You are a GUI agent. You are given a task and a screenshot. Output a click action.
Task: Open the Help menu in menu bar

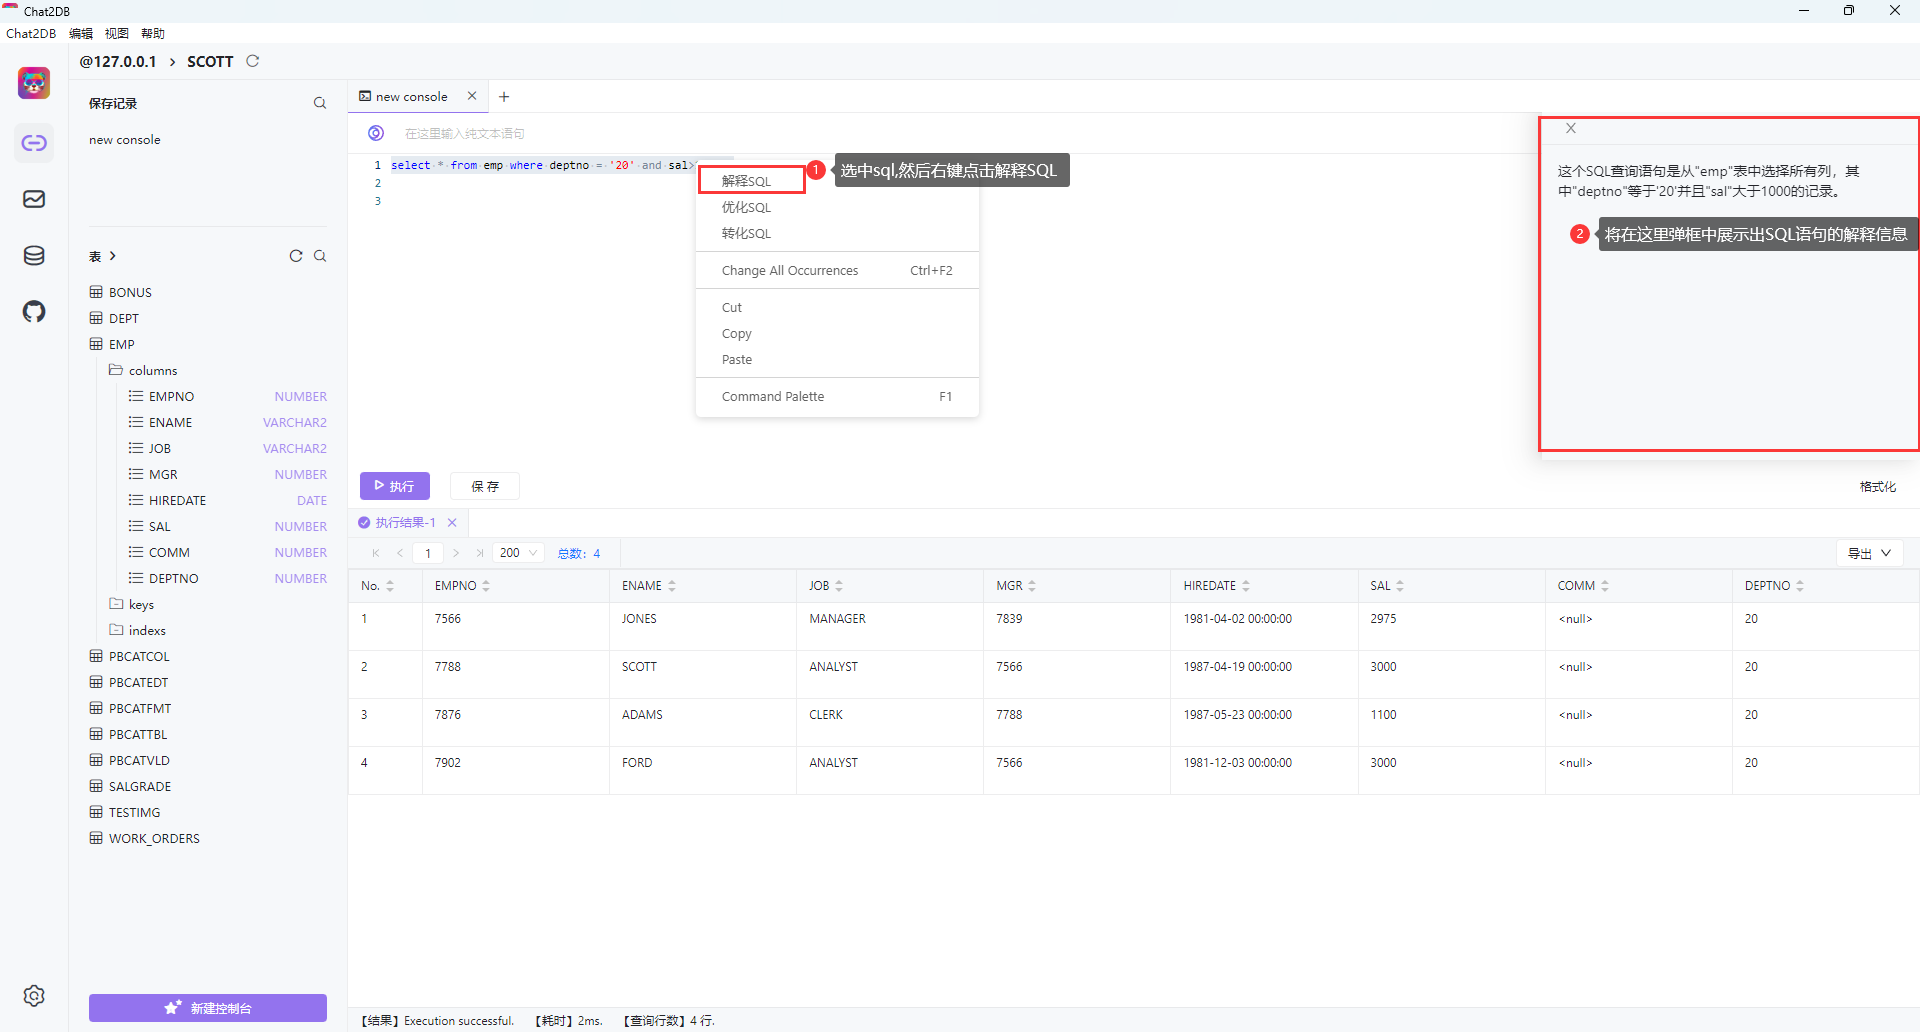tap(153, 33)
